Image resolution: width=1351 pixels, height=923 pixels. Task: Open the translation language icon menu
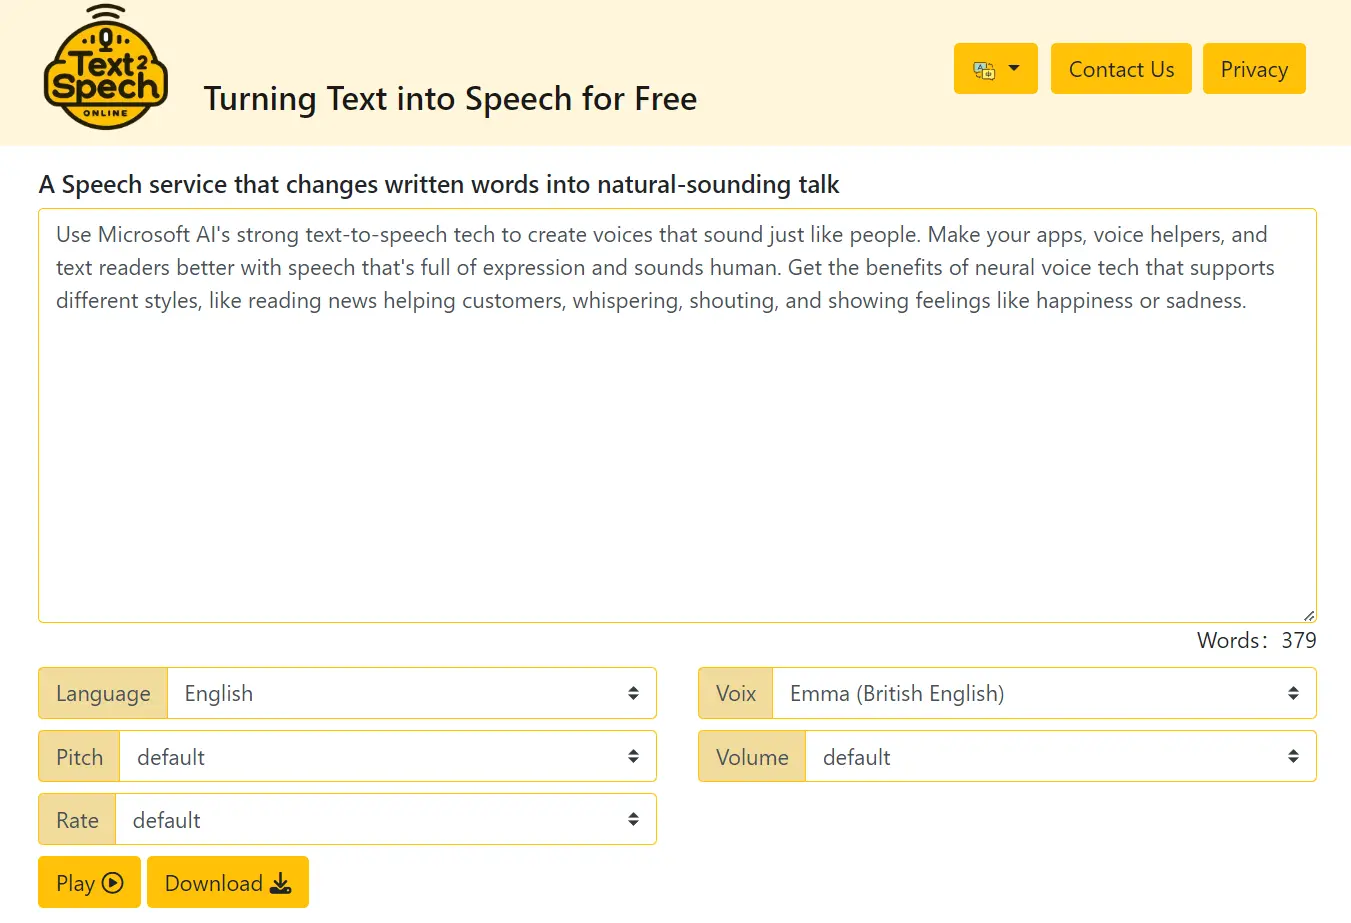point(995,68)
